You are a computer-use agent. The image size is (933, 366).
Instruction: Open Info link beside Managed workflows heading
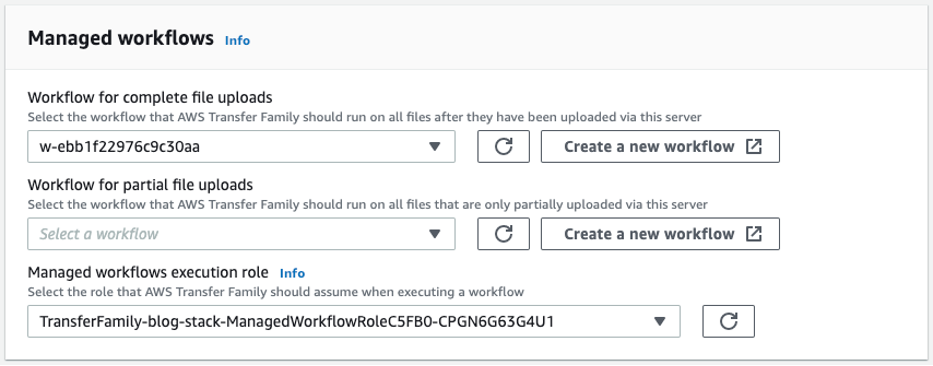pos(237,40)
